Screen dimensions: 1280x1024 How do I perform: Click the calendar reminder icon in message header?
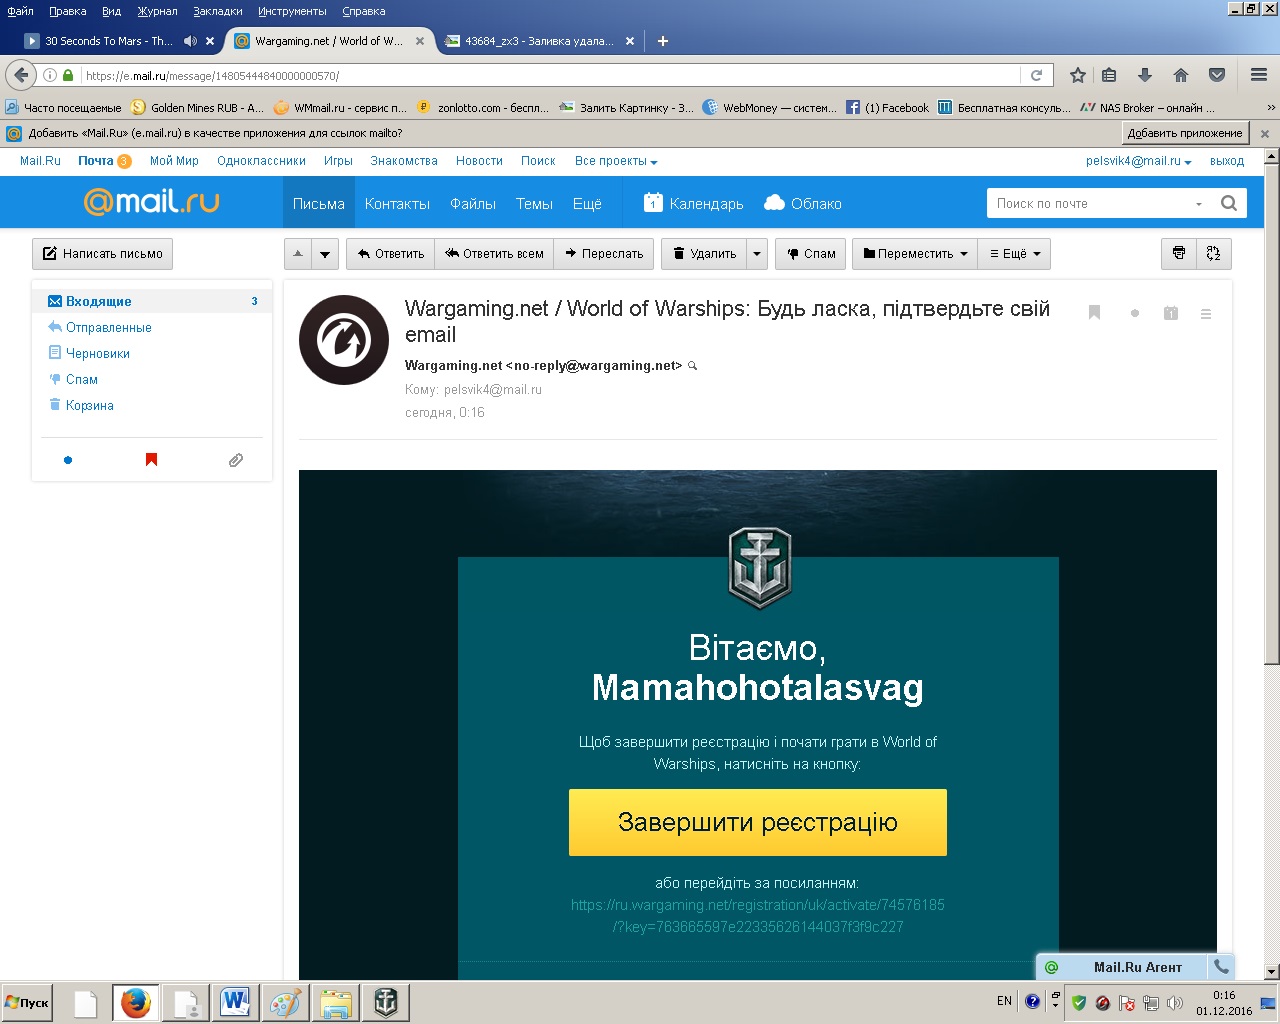(1171, 313)
